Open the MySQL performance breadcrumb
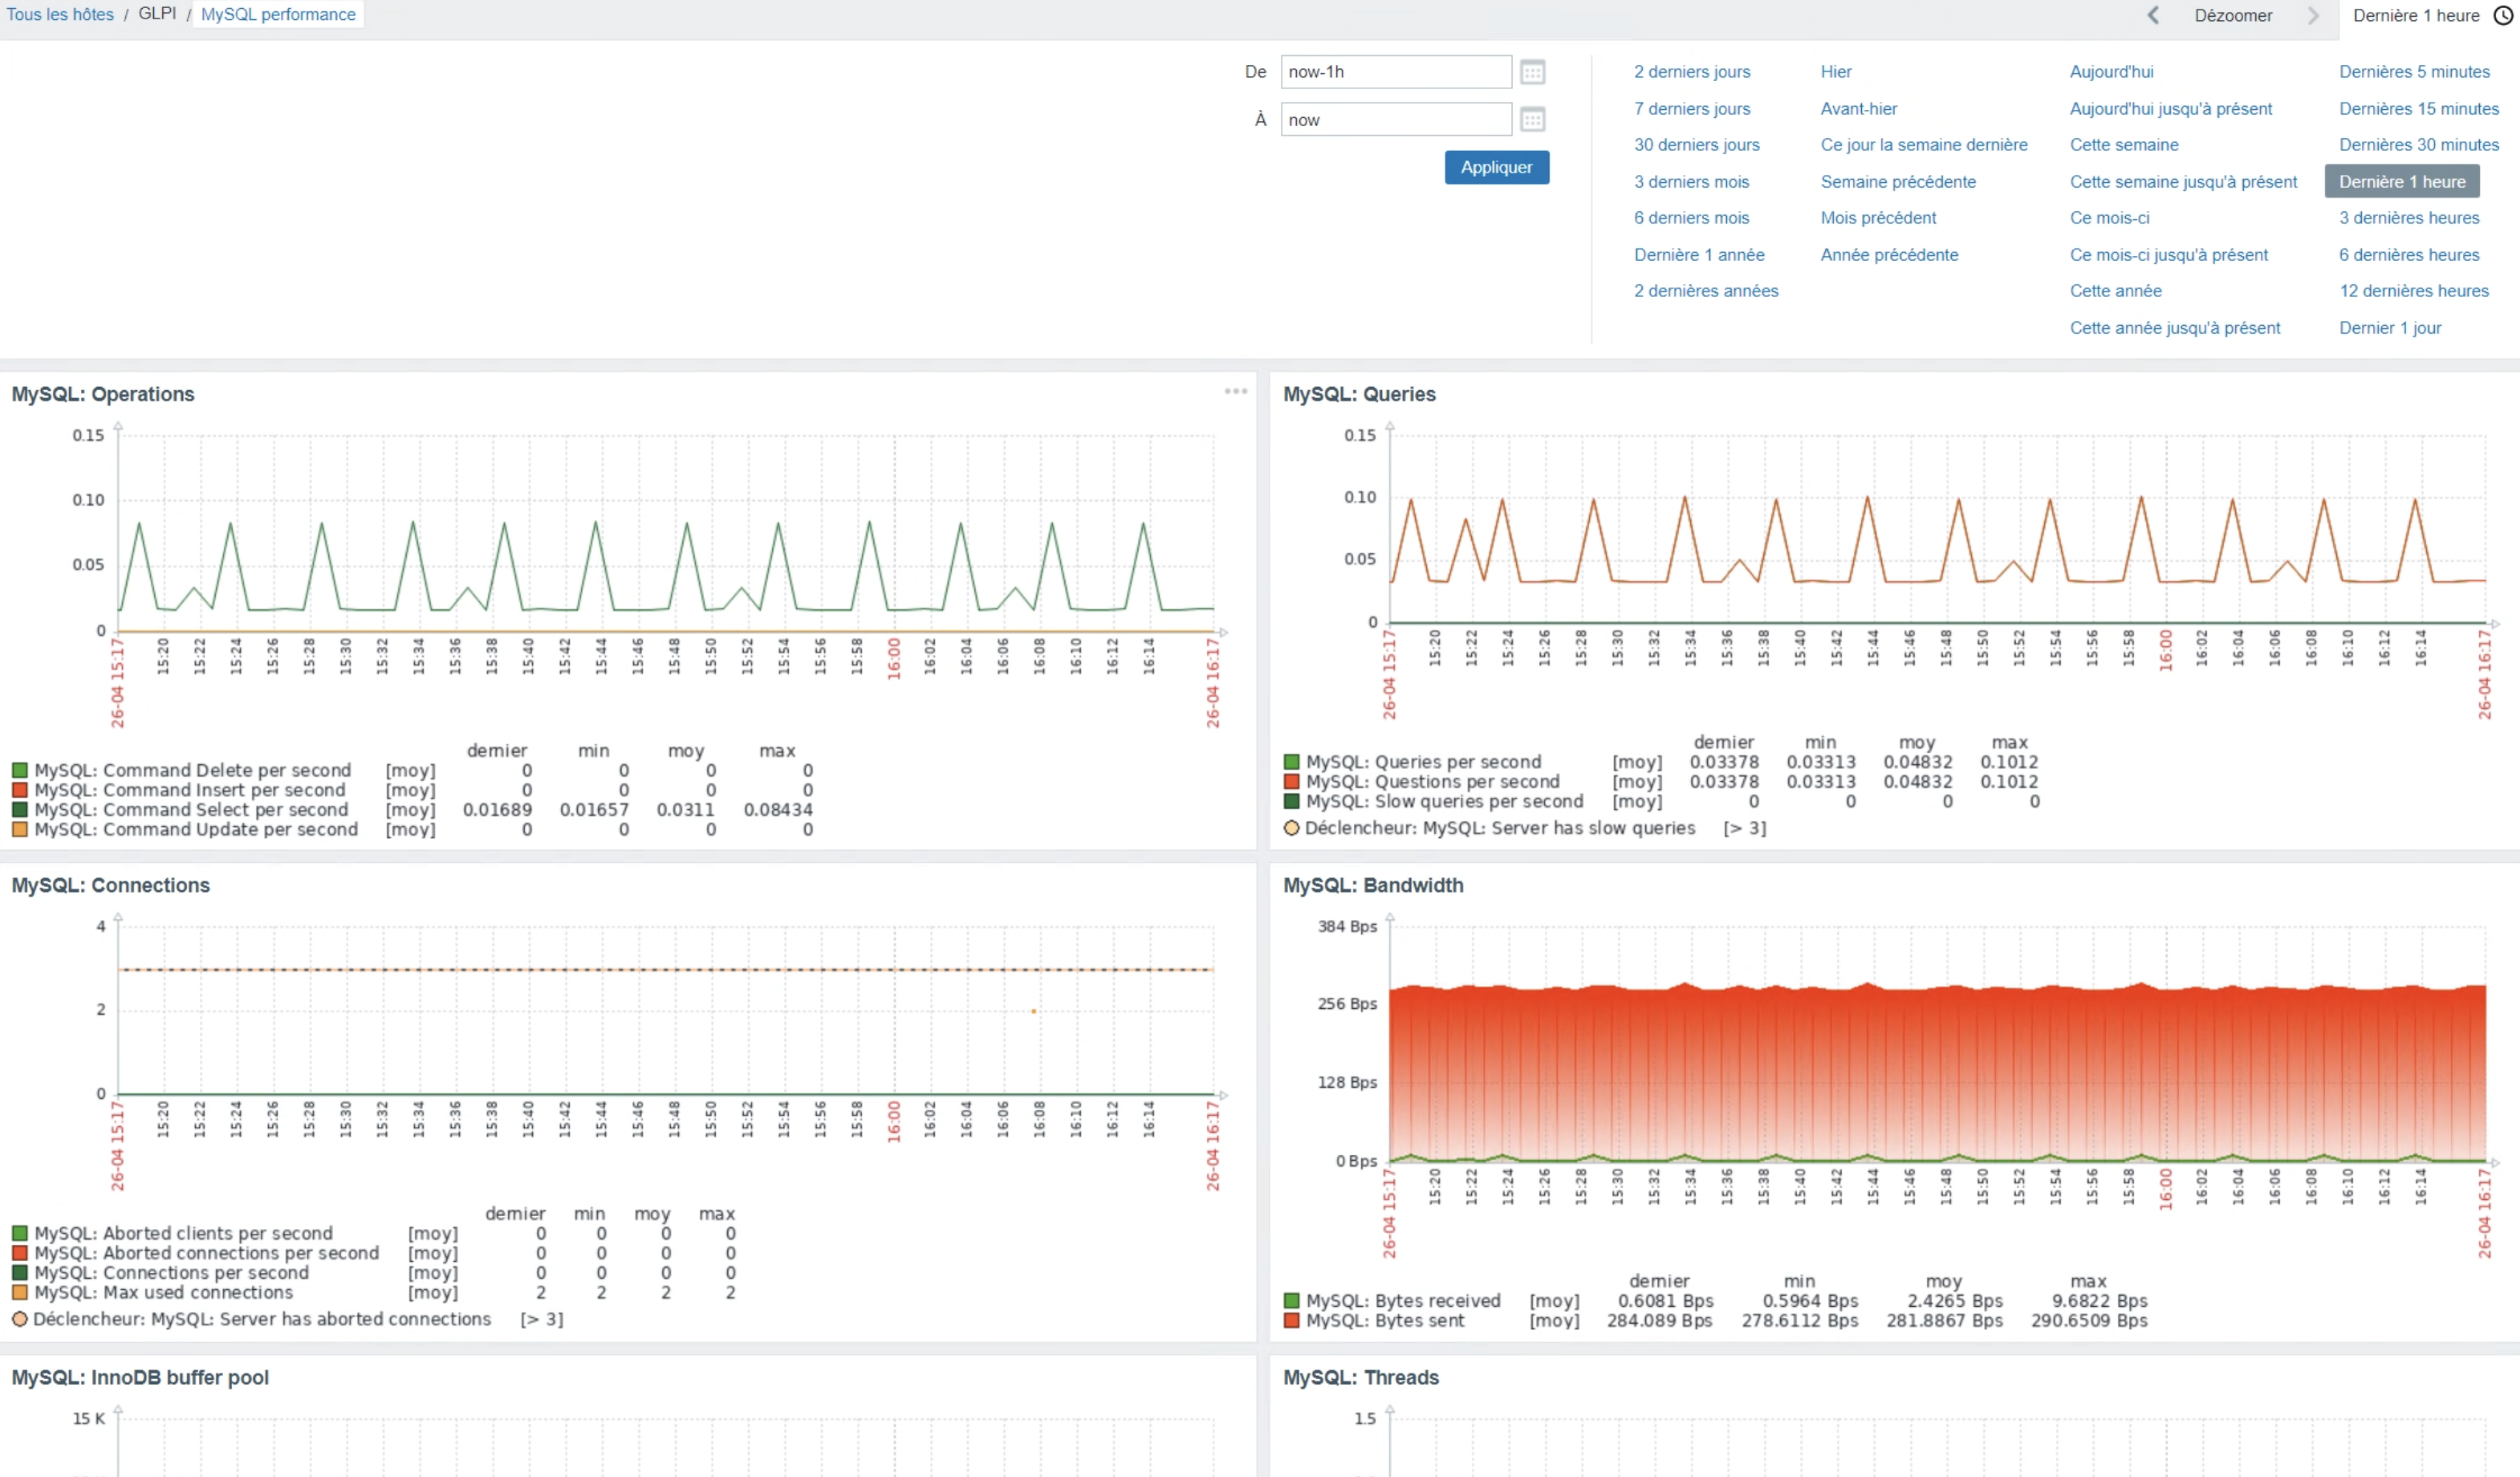Viewport: 2520px width, 1477px height. [x=278, y=14]
